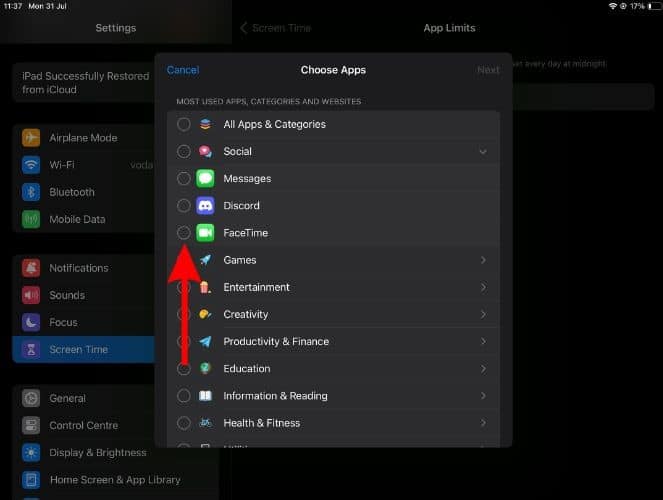Tap the Information & Reading row

coord(275,396)
